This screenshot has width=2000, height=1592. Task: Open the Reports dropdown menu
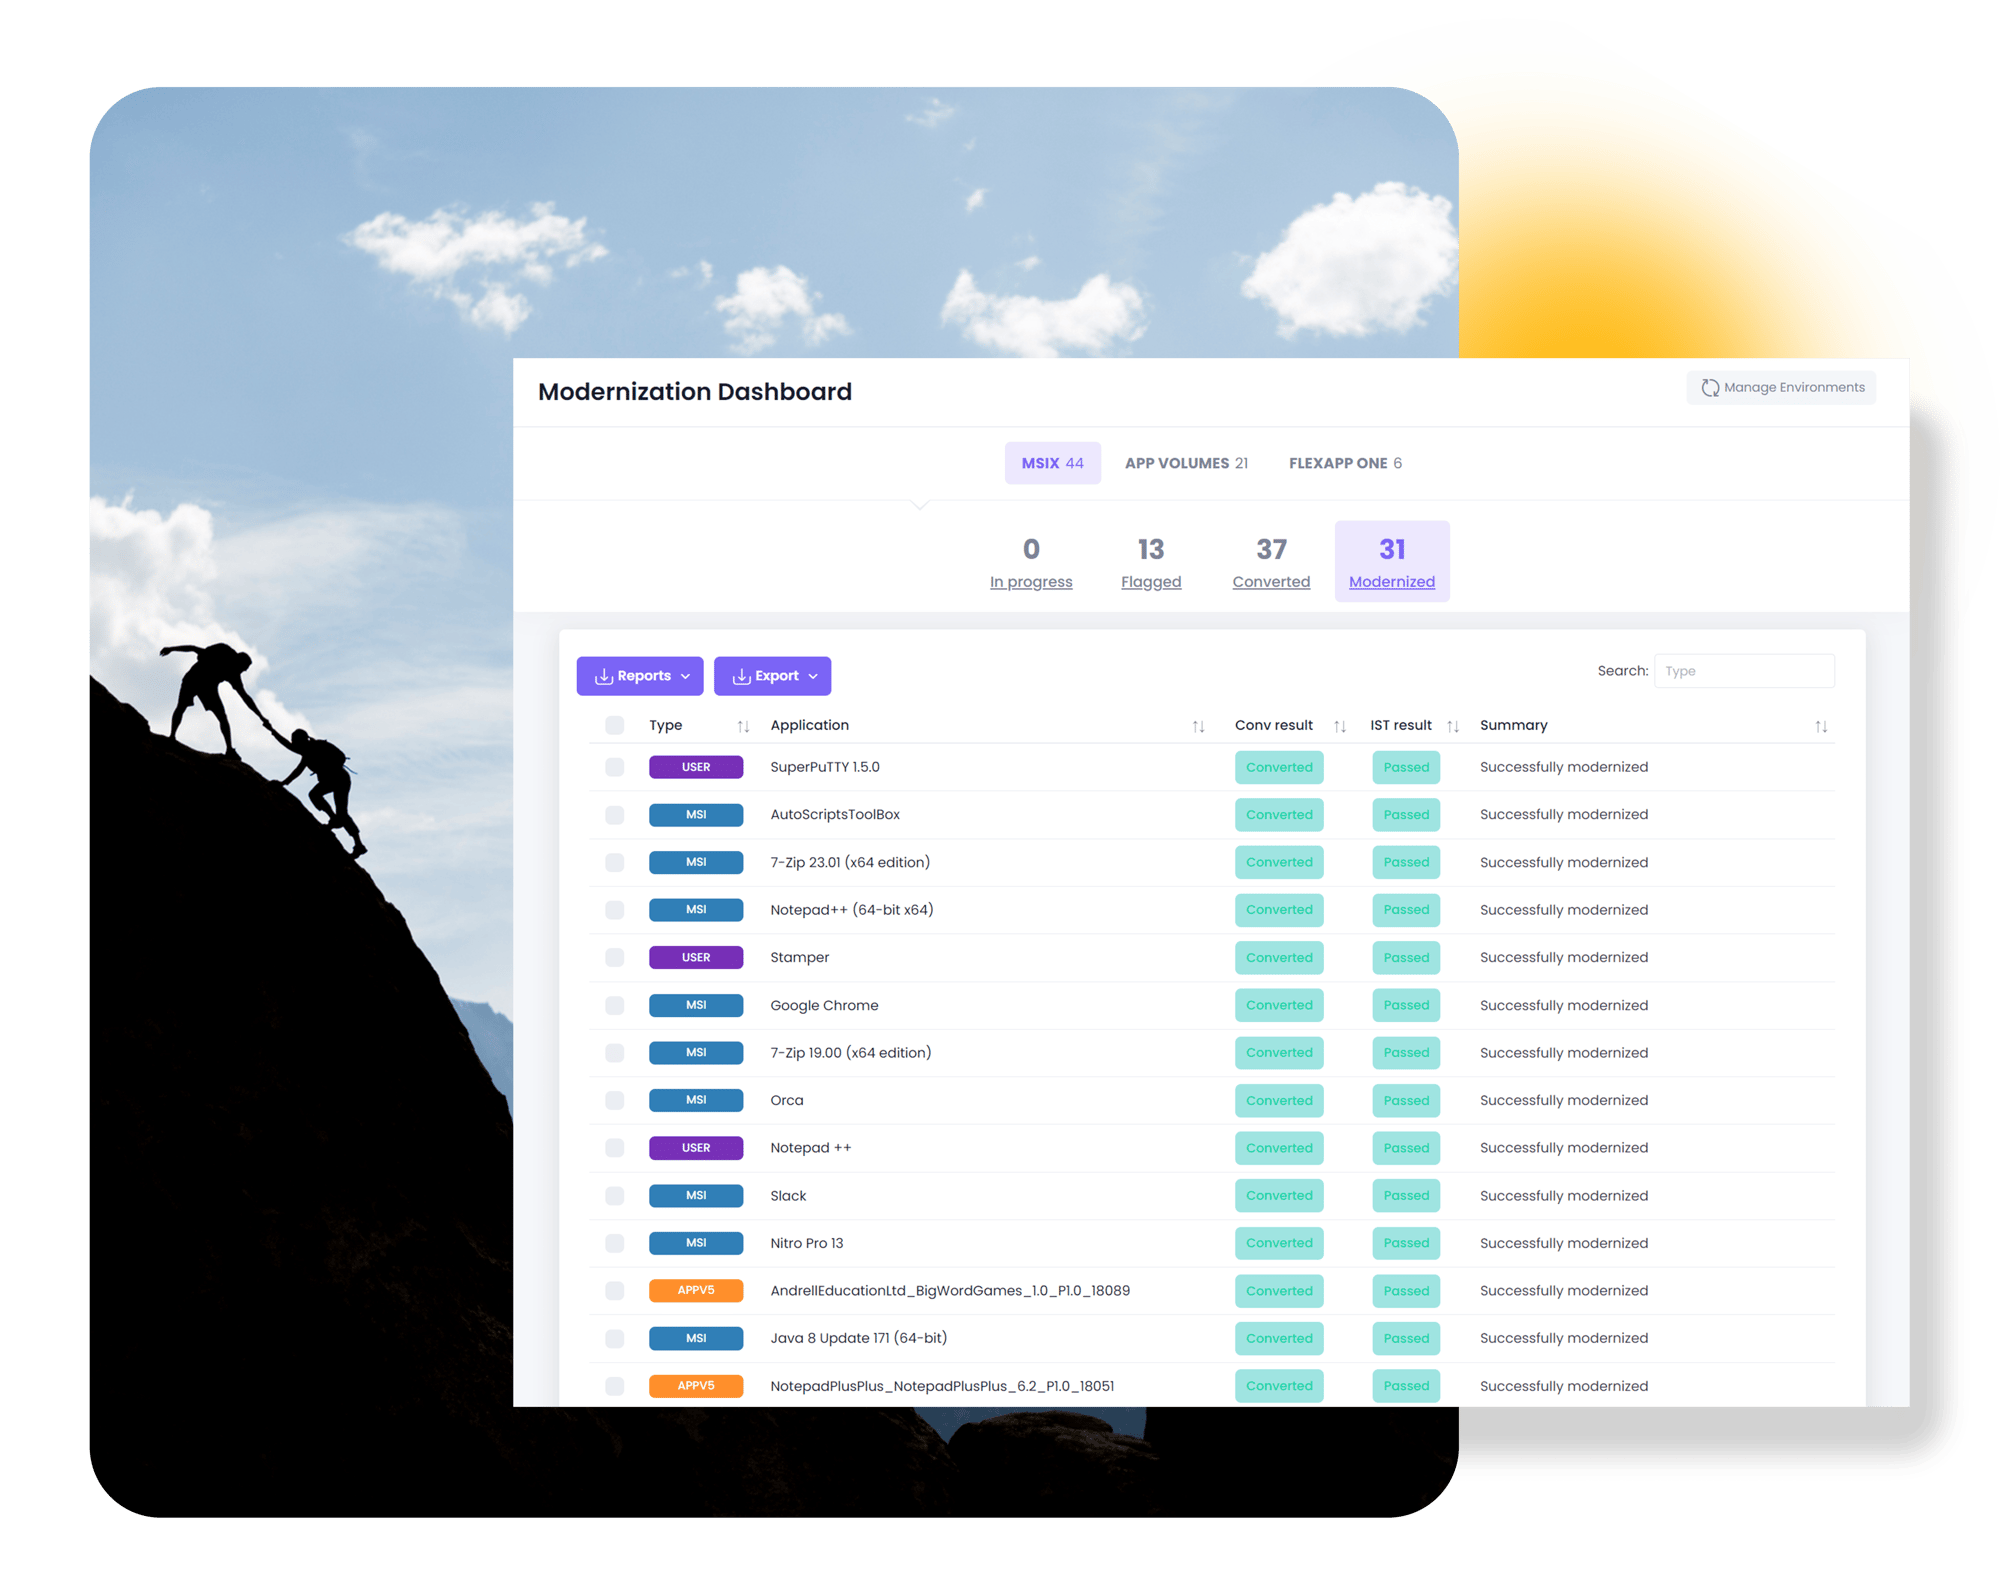coord(643,676)
